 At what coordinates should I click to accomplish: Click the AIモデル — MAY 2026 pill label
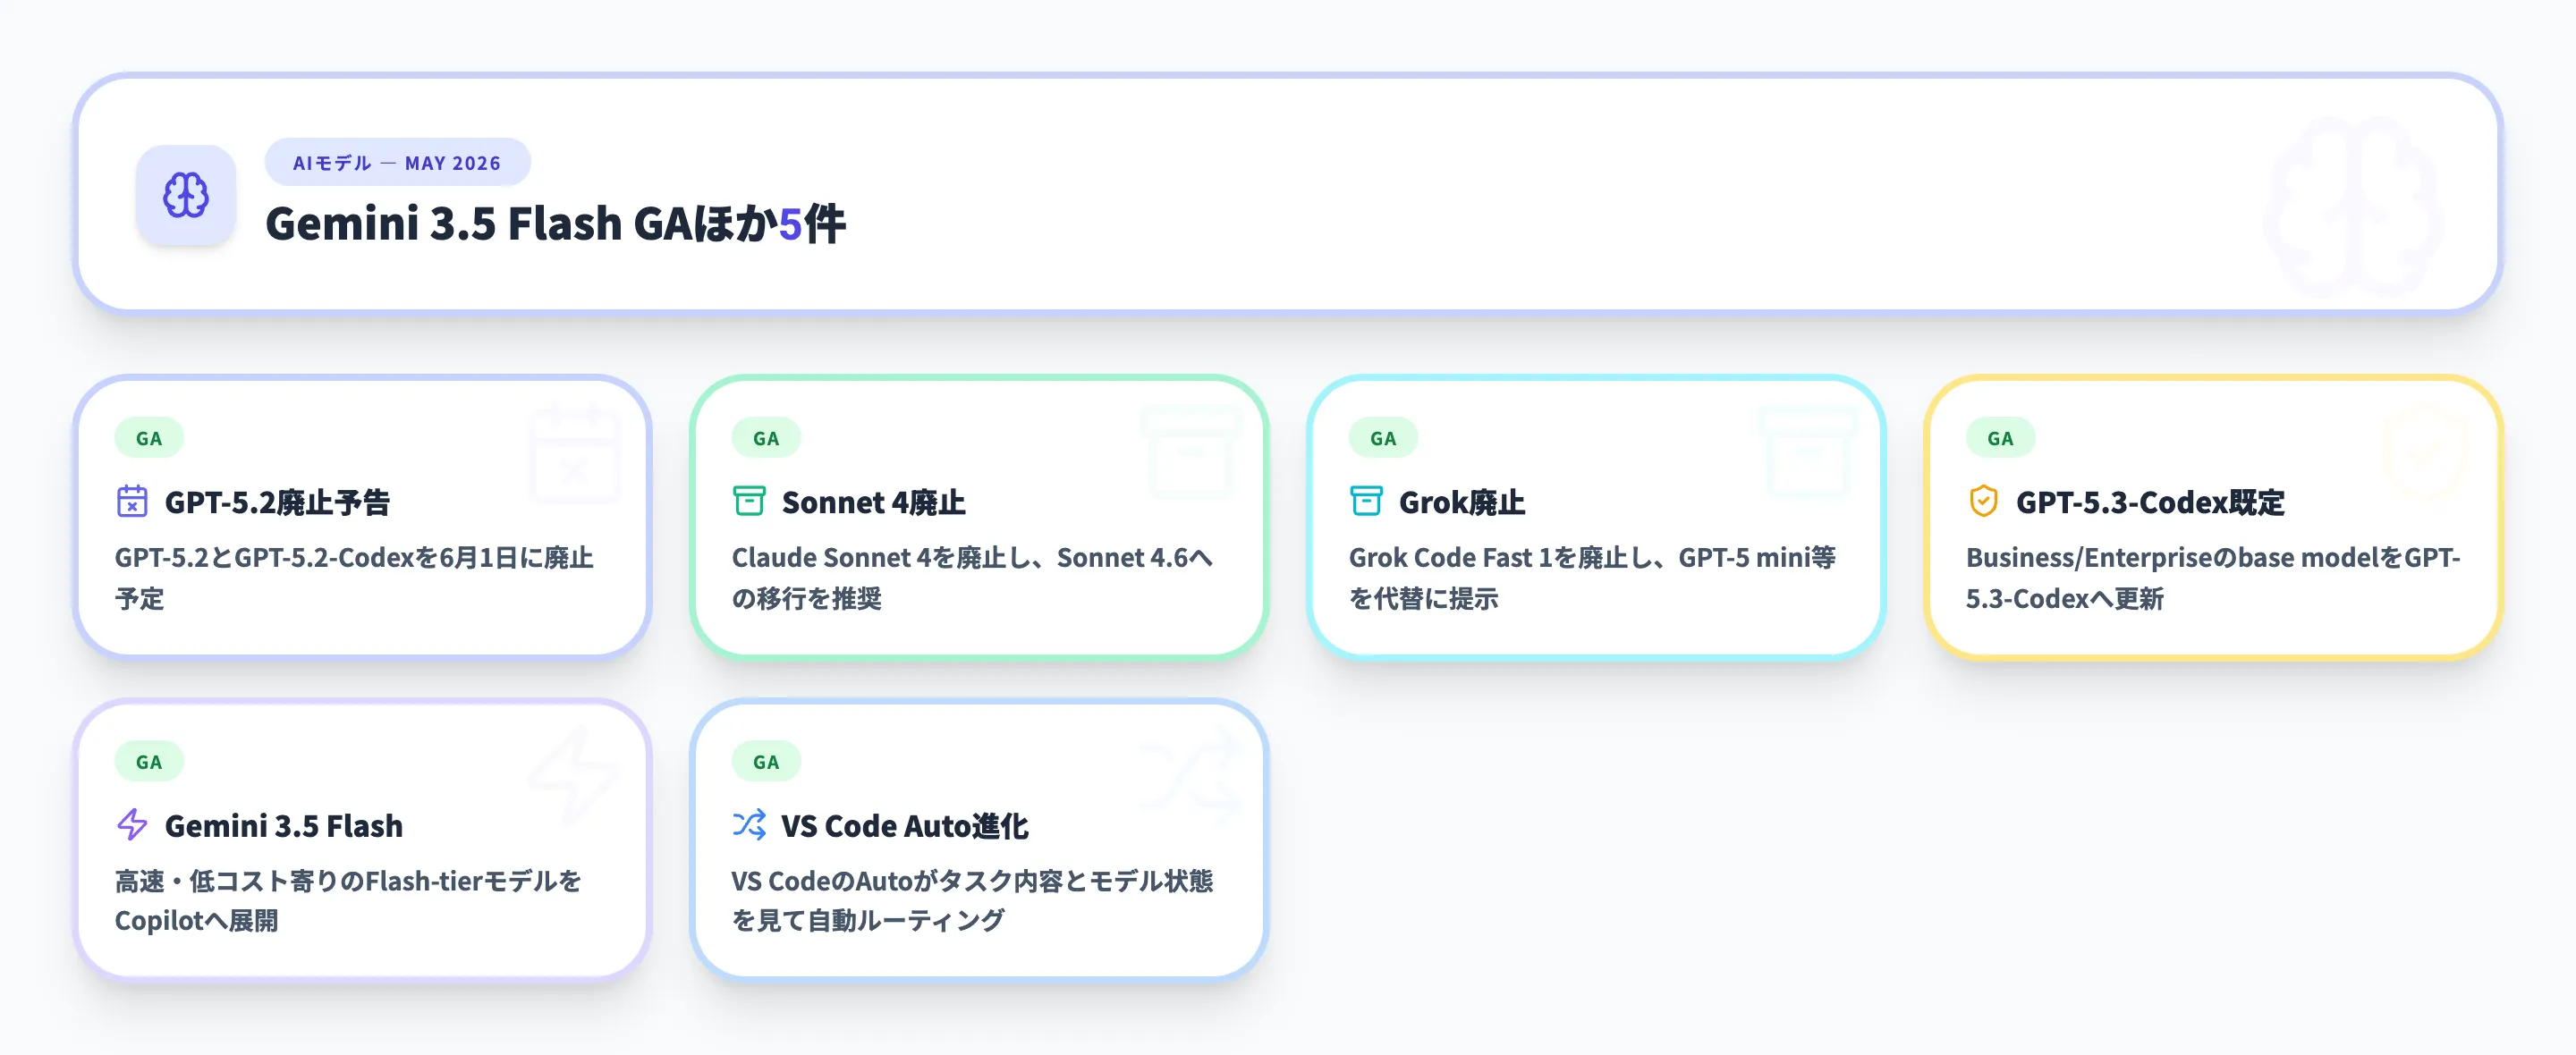[x=397, y=163]
